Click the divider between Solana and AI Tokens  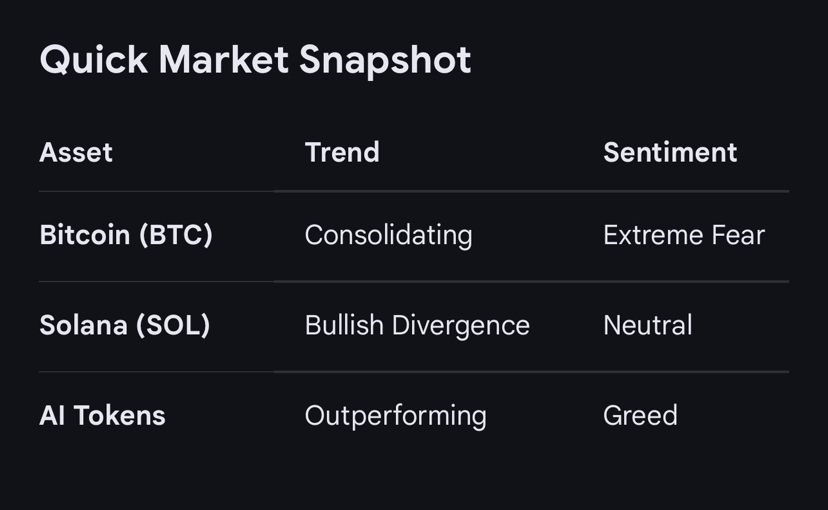pyautogui.click(x=414, y=372)
